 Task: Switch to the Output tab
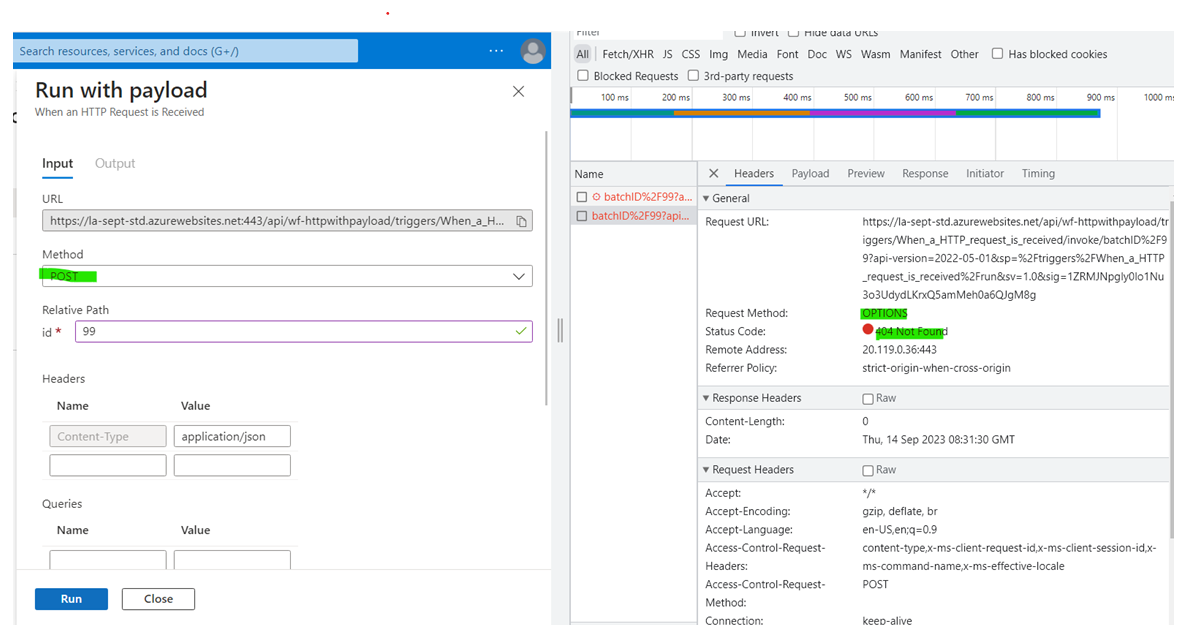point(114,163)
